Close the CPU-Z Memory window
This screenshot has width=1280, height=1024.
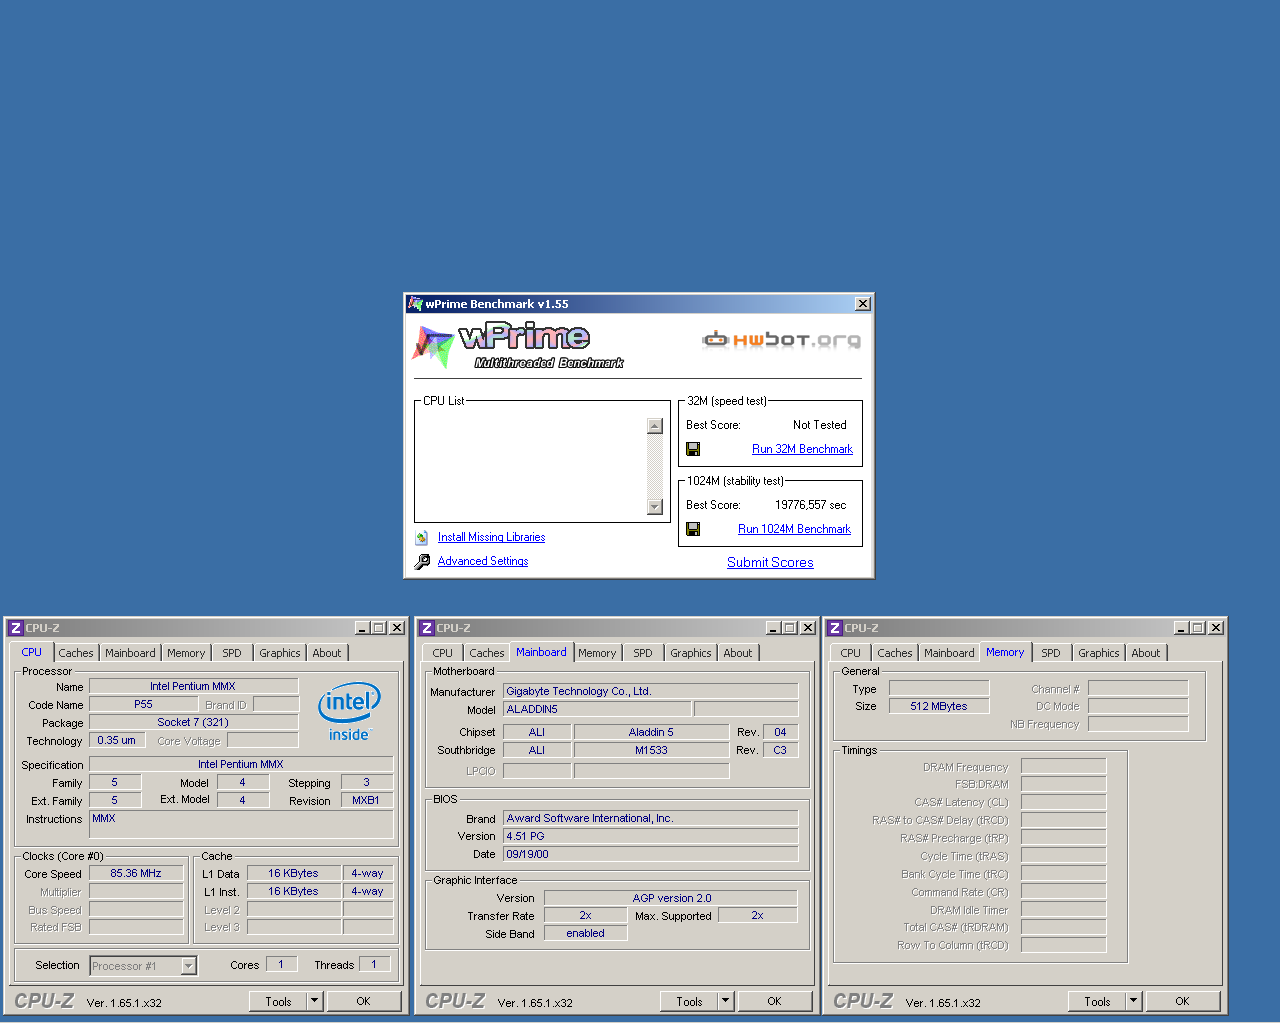(x=1216, y=628)
